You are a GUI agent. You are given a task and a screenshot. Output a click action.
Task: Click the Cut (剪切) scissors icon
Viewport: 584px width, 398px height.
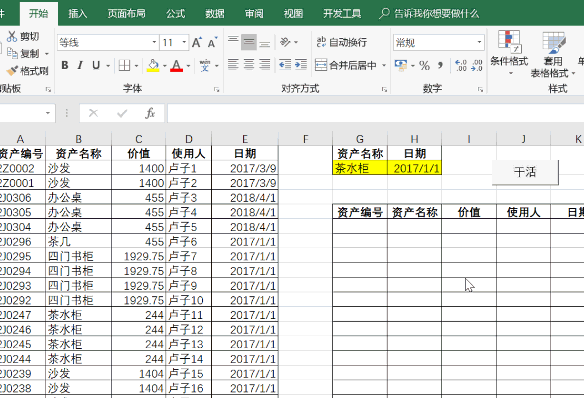point(12,36)
